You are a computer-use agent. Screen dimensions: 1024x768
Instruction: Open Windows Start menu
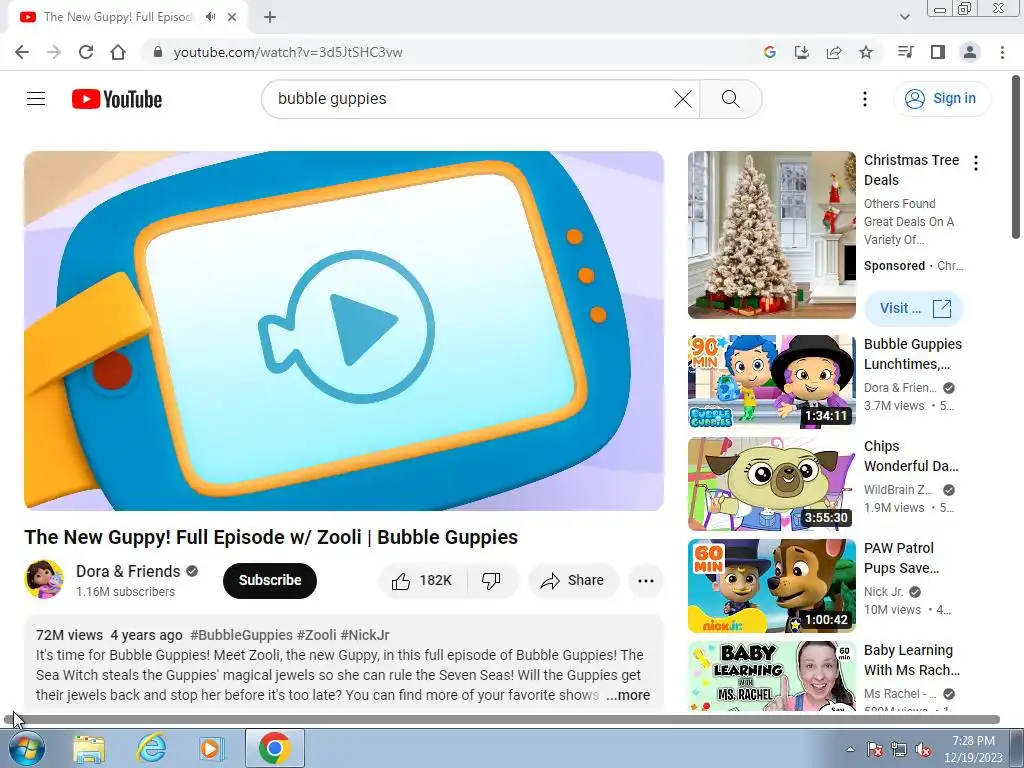click(25, 748)
